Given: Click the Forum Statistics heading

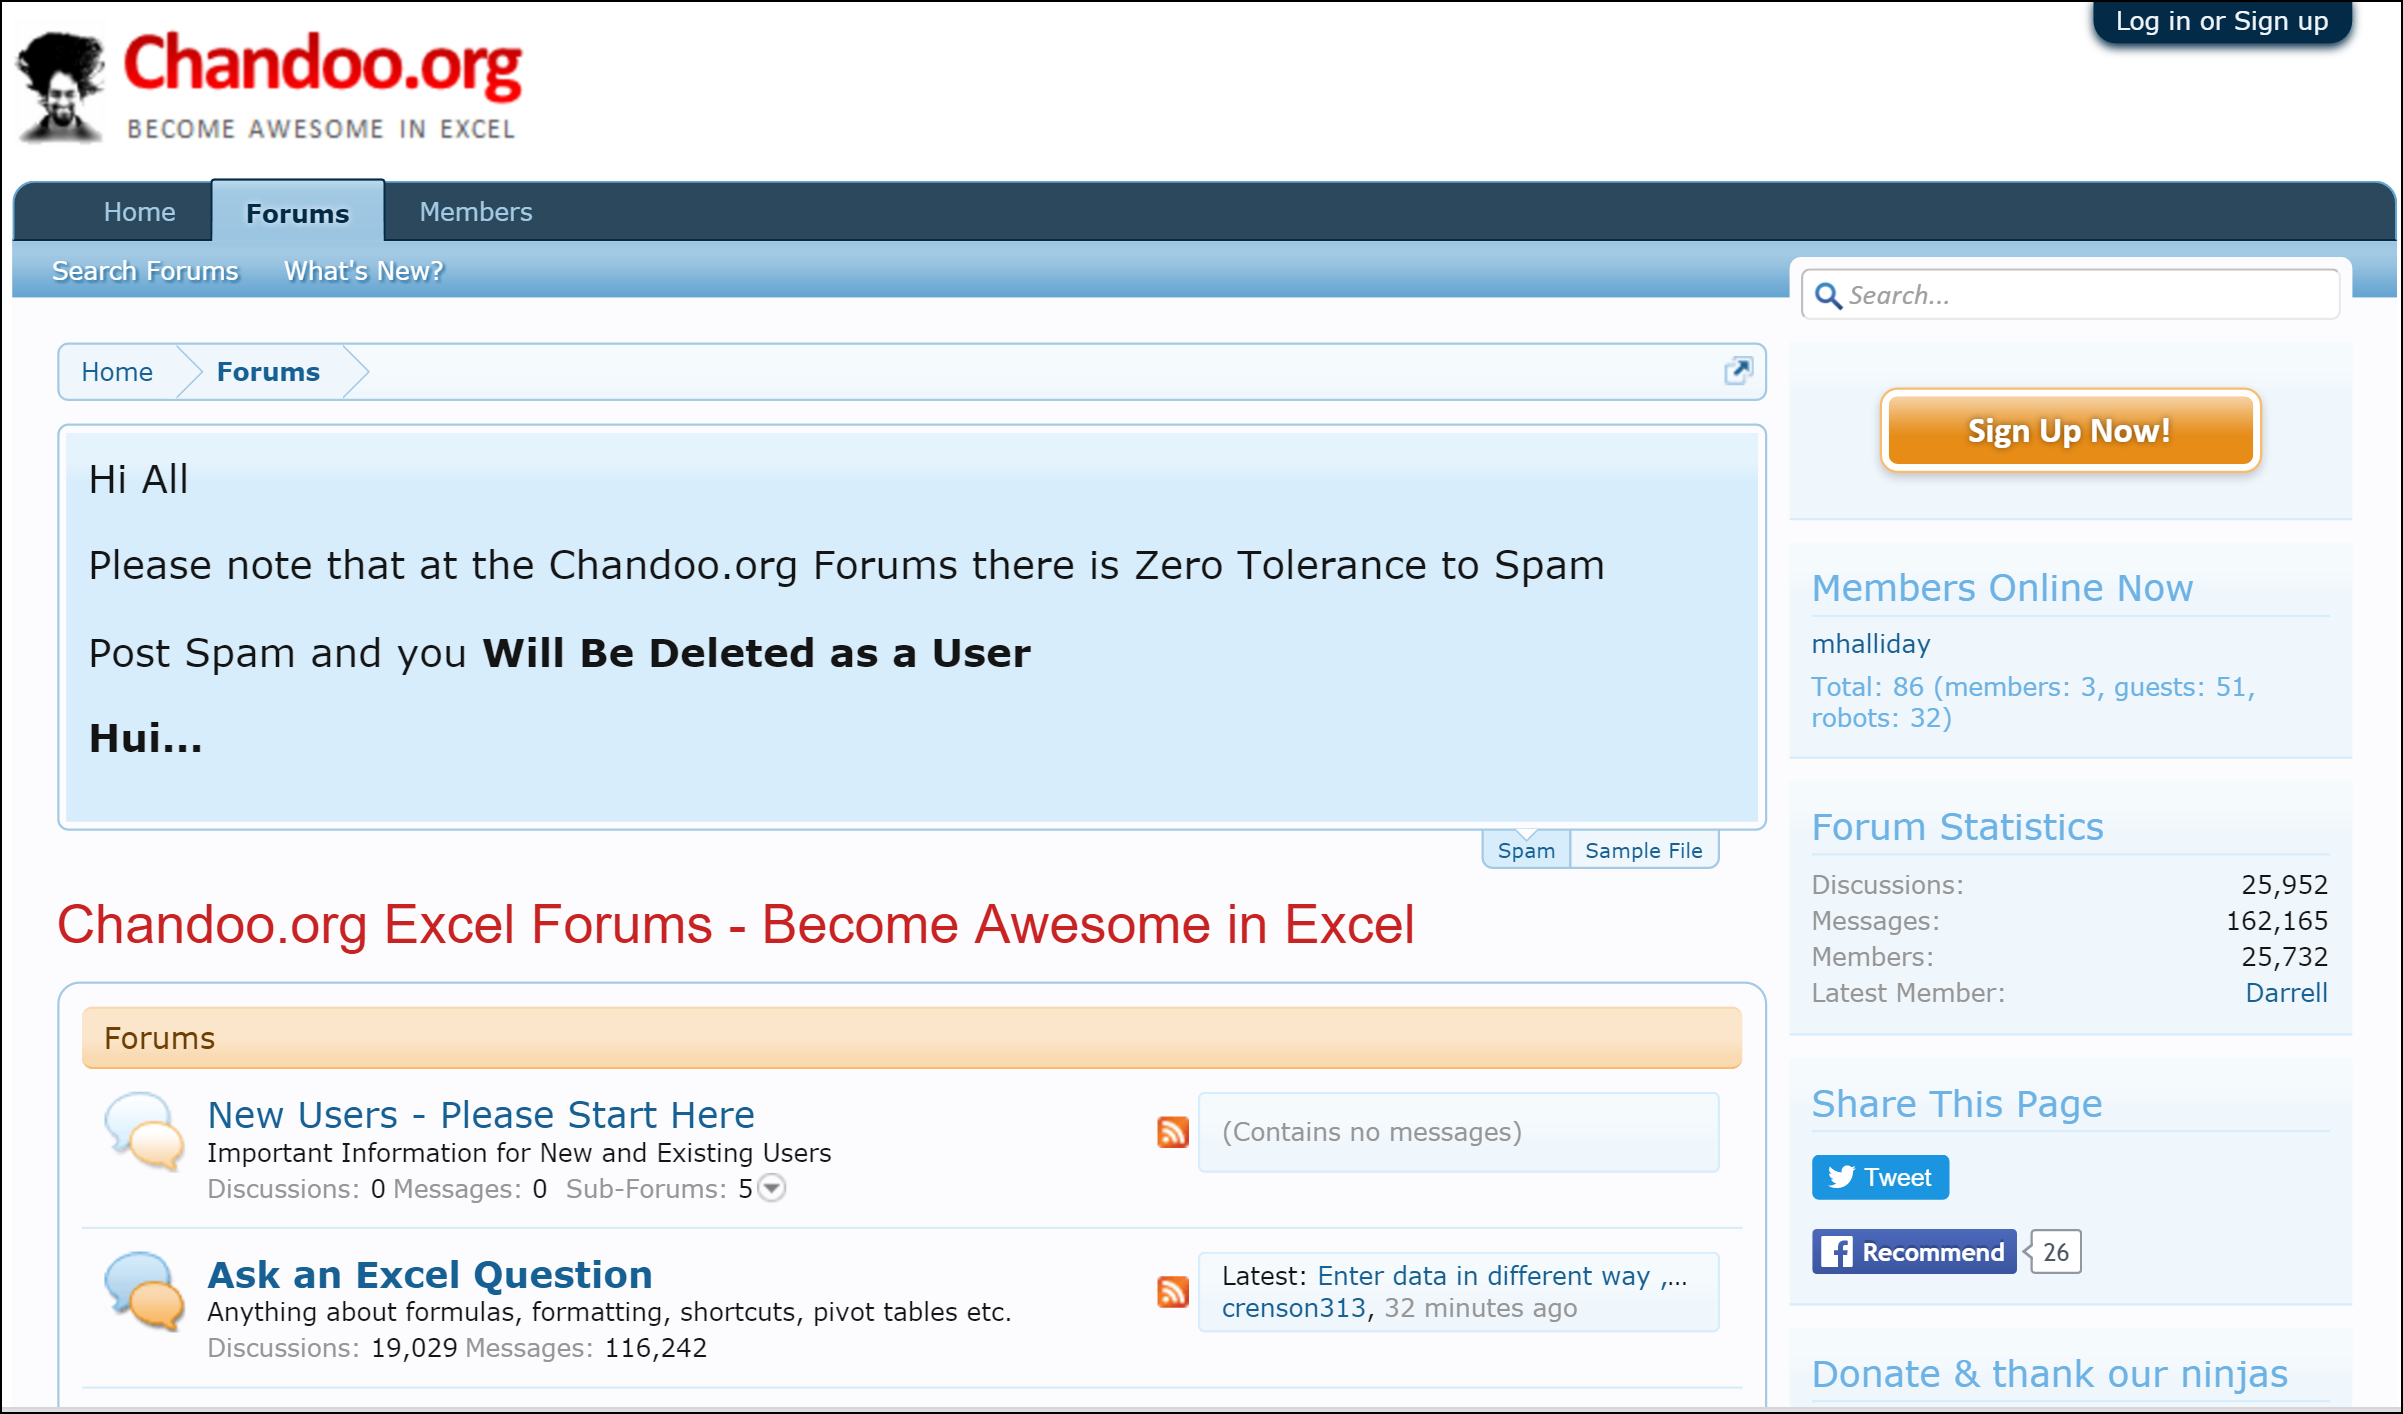Looking at the screenshot, I should coord(1957,827).
